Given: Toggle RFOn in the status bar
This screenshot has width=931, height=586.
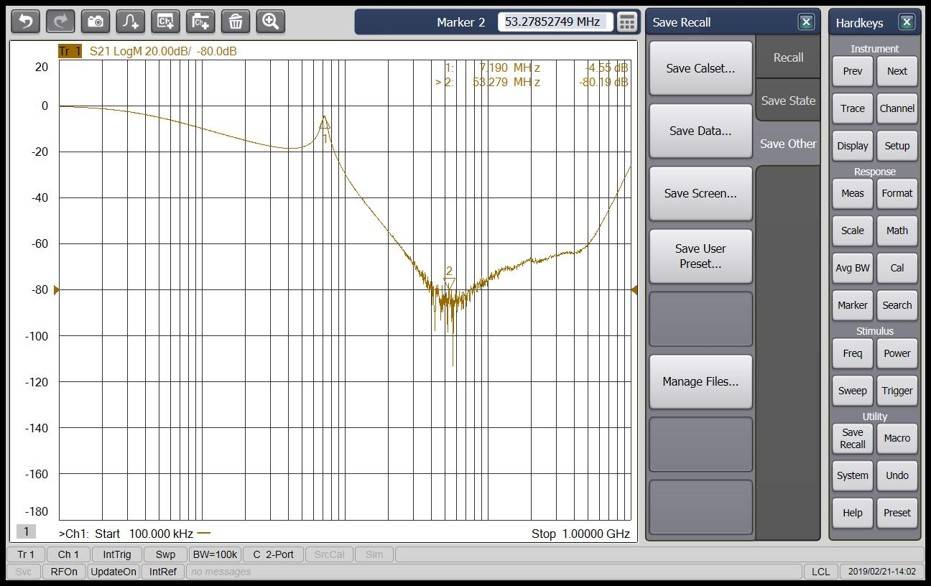Looking at the screenshot, I should [x=64, y=571].
